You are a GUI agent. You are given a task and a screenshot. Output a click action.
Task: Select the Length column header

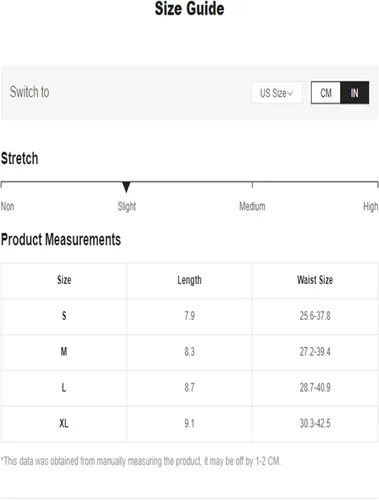189,280
